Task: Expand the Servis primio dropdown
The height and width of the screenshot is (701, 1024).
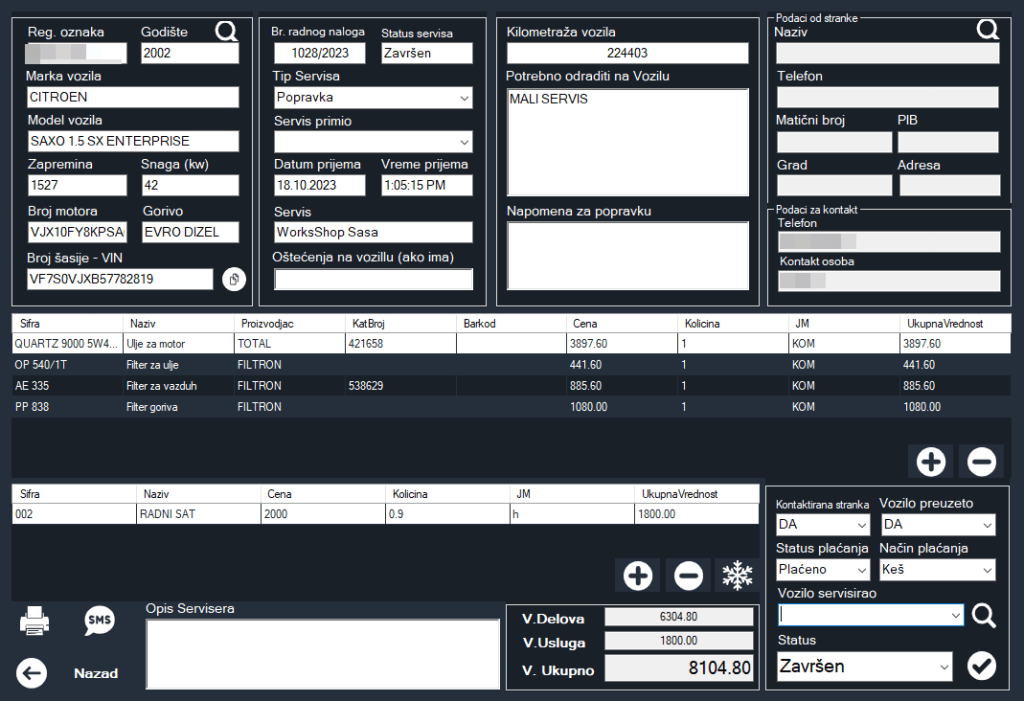Action: coord(373,142)
